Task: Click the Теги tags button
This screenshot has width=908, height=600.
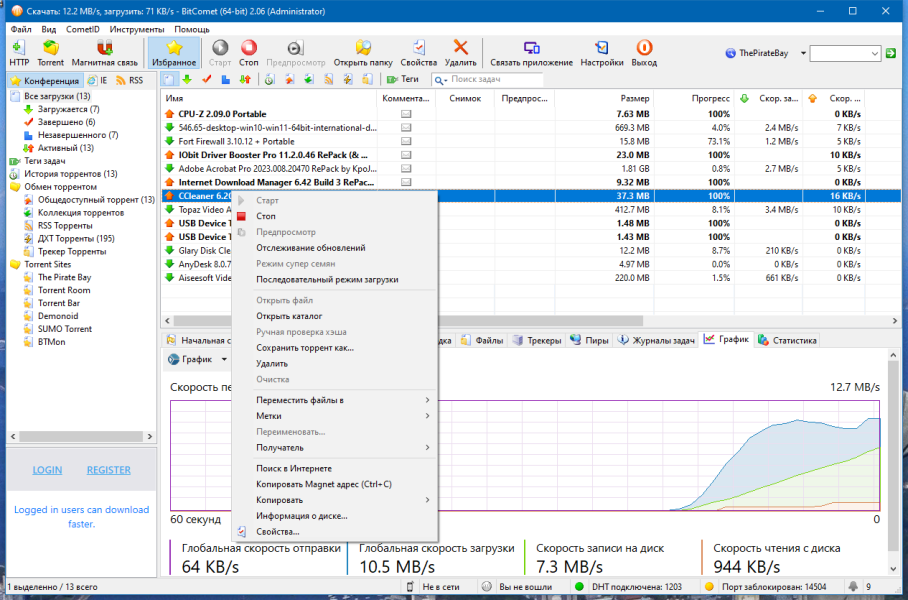Action: tap(402, 79)
